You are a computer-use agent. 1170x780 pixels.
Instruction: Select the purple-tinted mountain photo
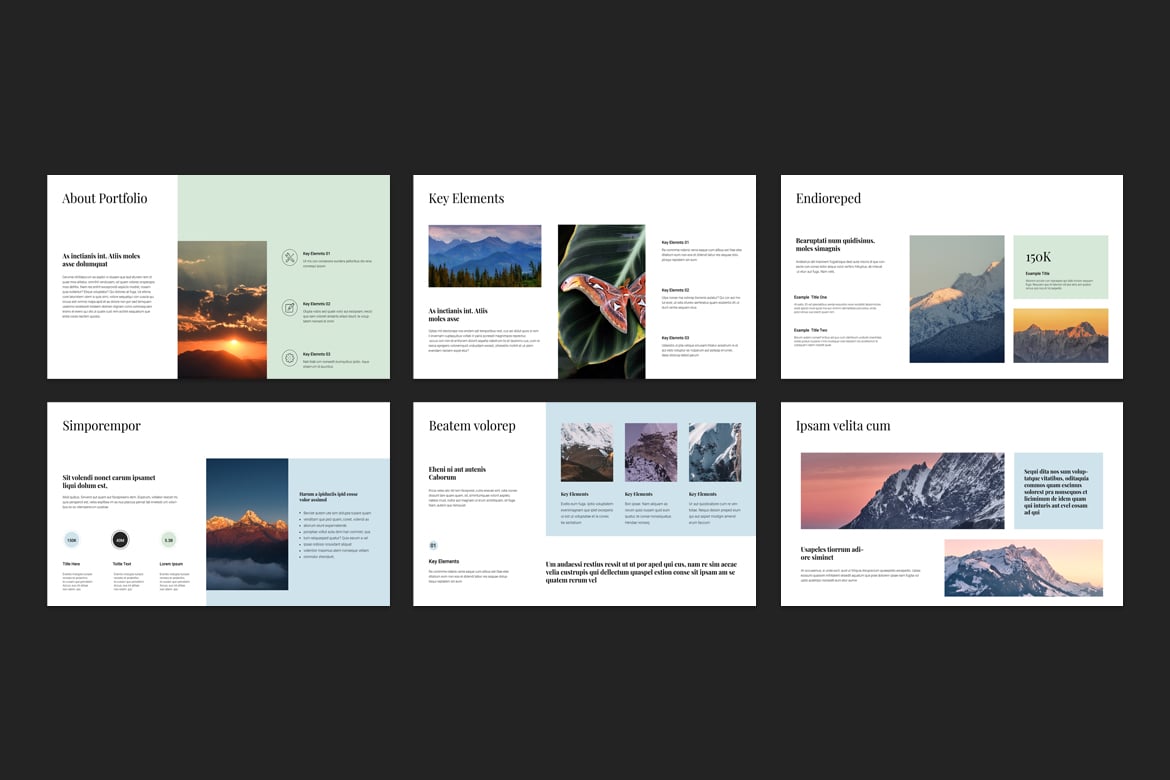(651, 452)
